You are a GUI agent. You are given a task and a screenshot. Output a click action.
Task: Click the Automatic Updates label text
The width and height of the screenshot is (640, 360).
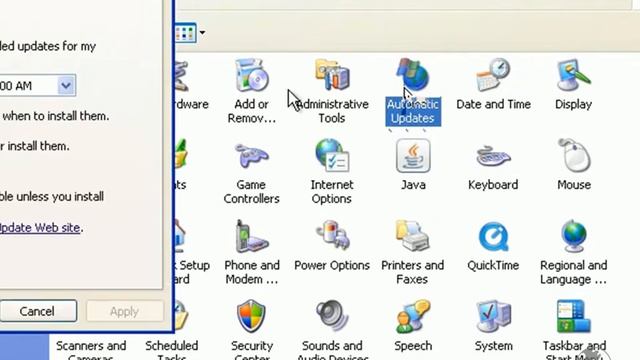(x=413, y=111)
